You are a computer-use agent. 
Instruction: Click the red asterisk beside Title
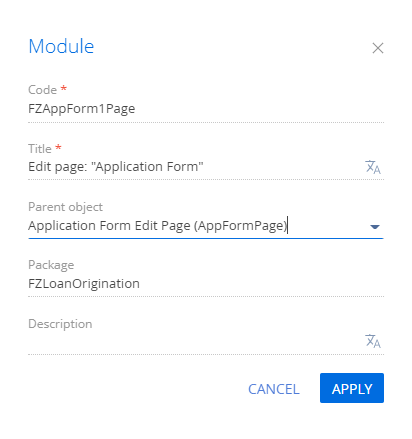click(x=58, y=147)
